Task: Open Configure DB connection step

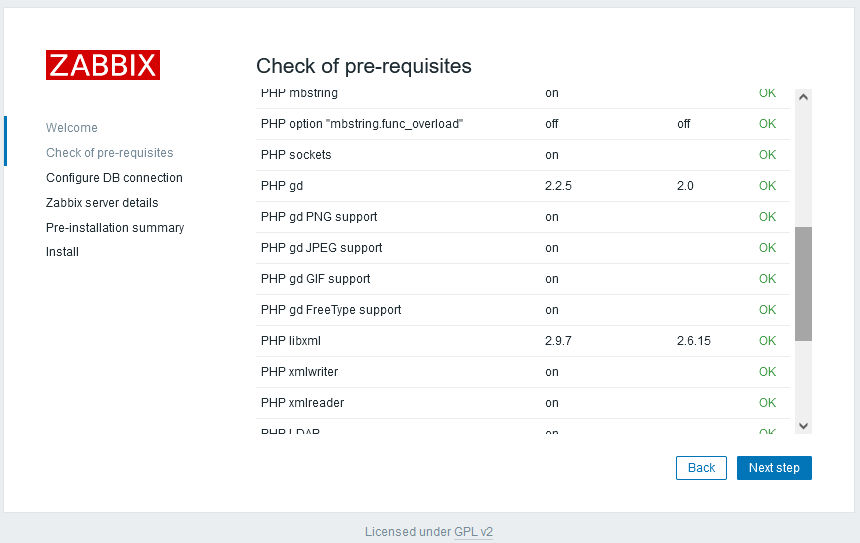Action: [114, 178]
